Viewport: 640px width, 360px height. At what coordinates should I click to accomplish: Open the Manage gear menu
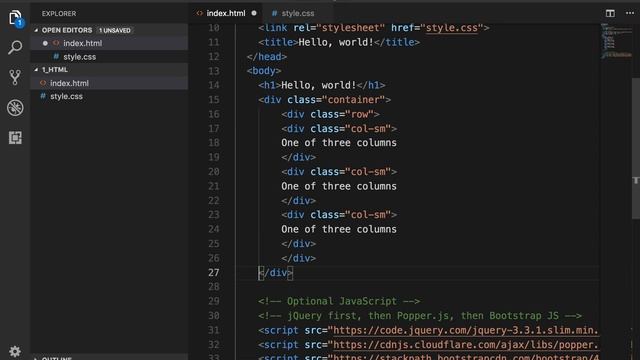(x=15, y=351)
